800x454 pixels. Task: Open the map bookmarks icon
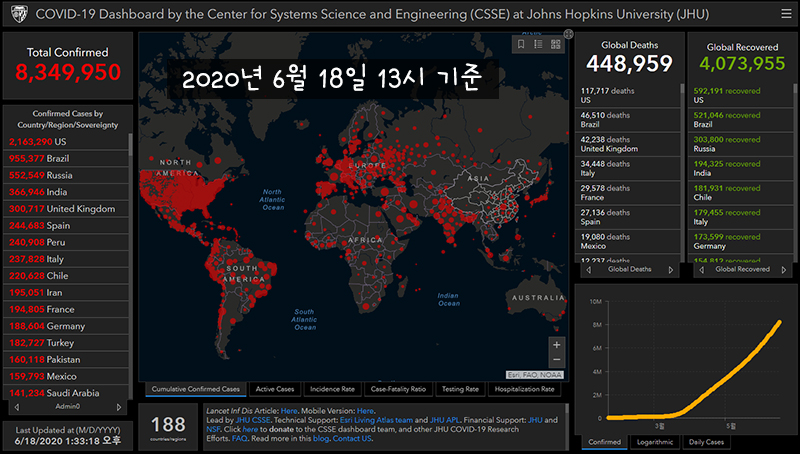521,44
